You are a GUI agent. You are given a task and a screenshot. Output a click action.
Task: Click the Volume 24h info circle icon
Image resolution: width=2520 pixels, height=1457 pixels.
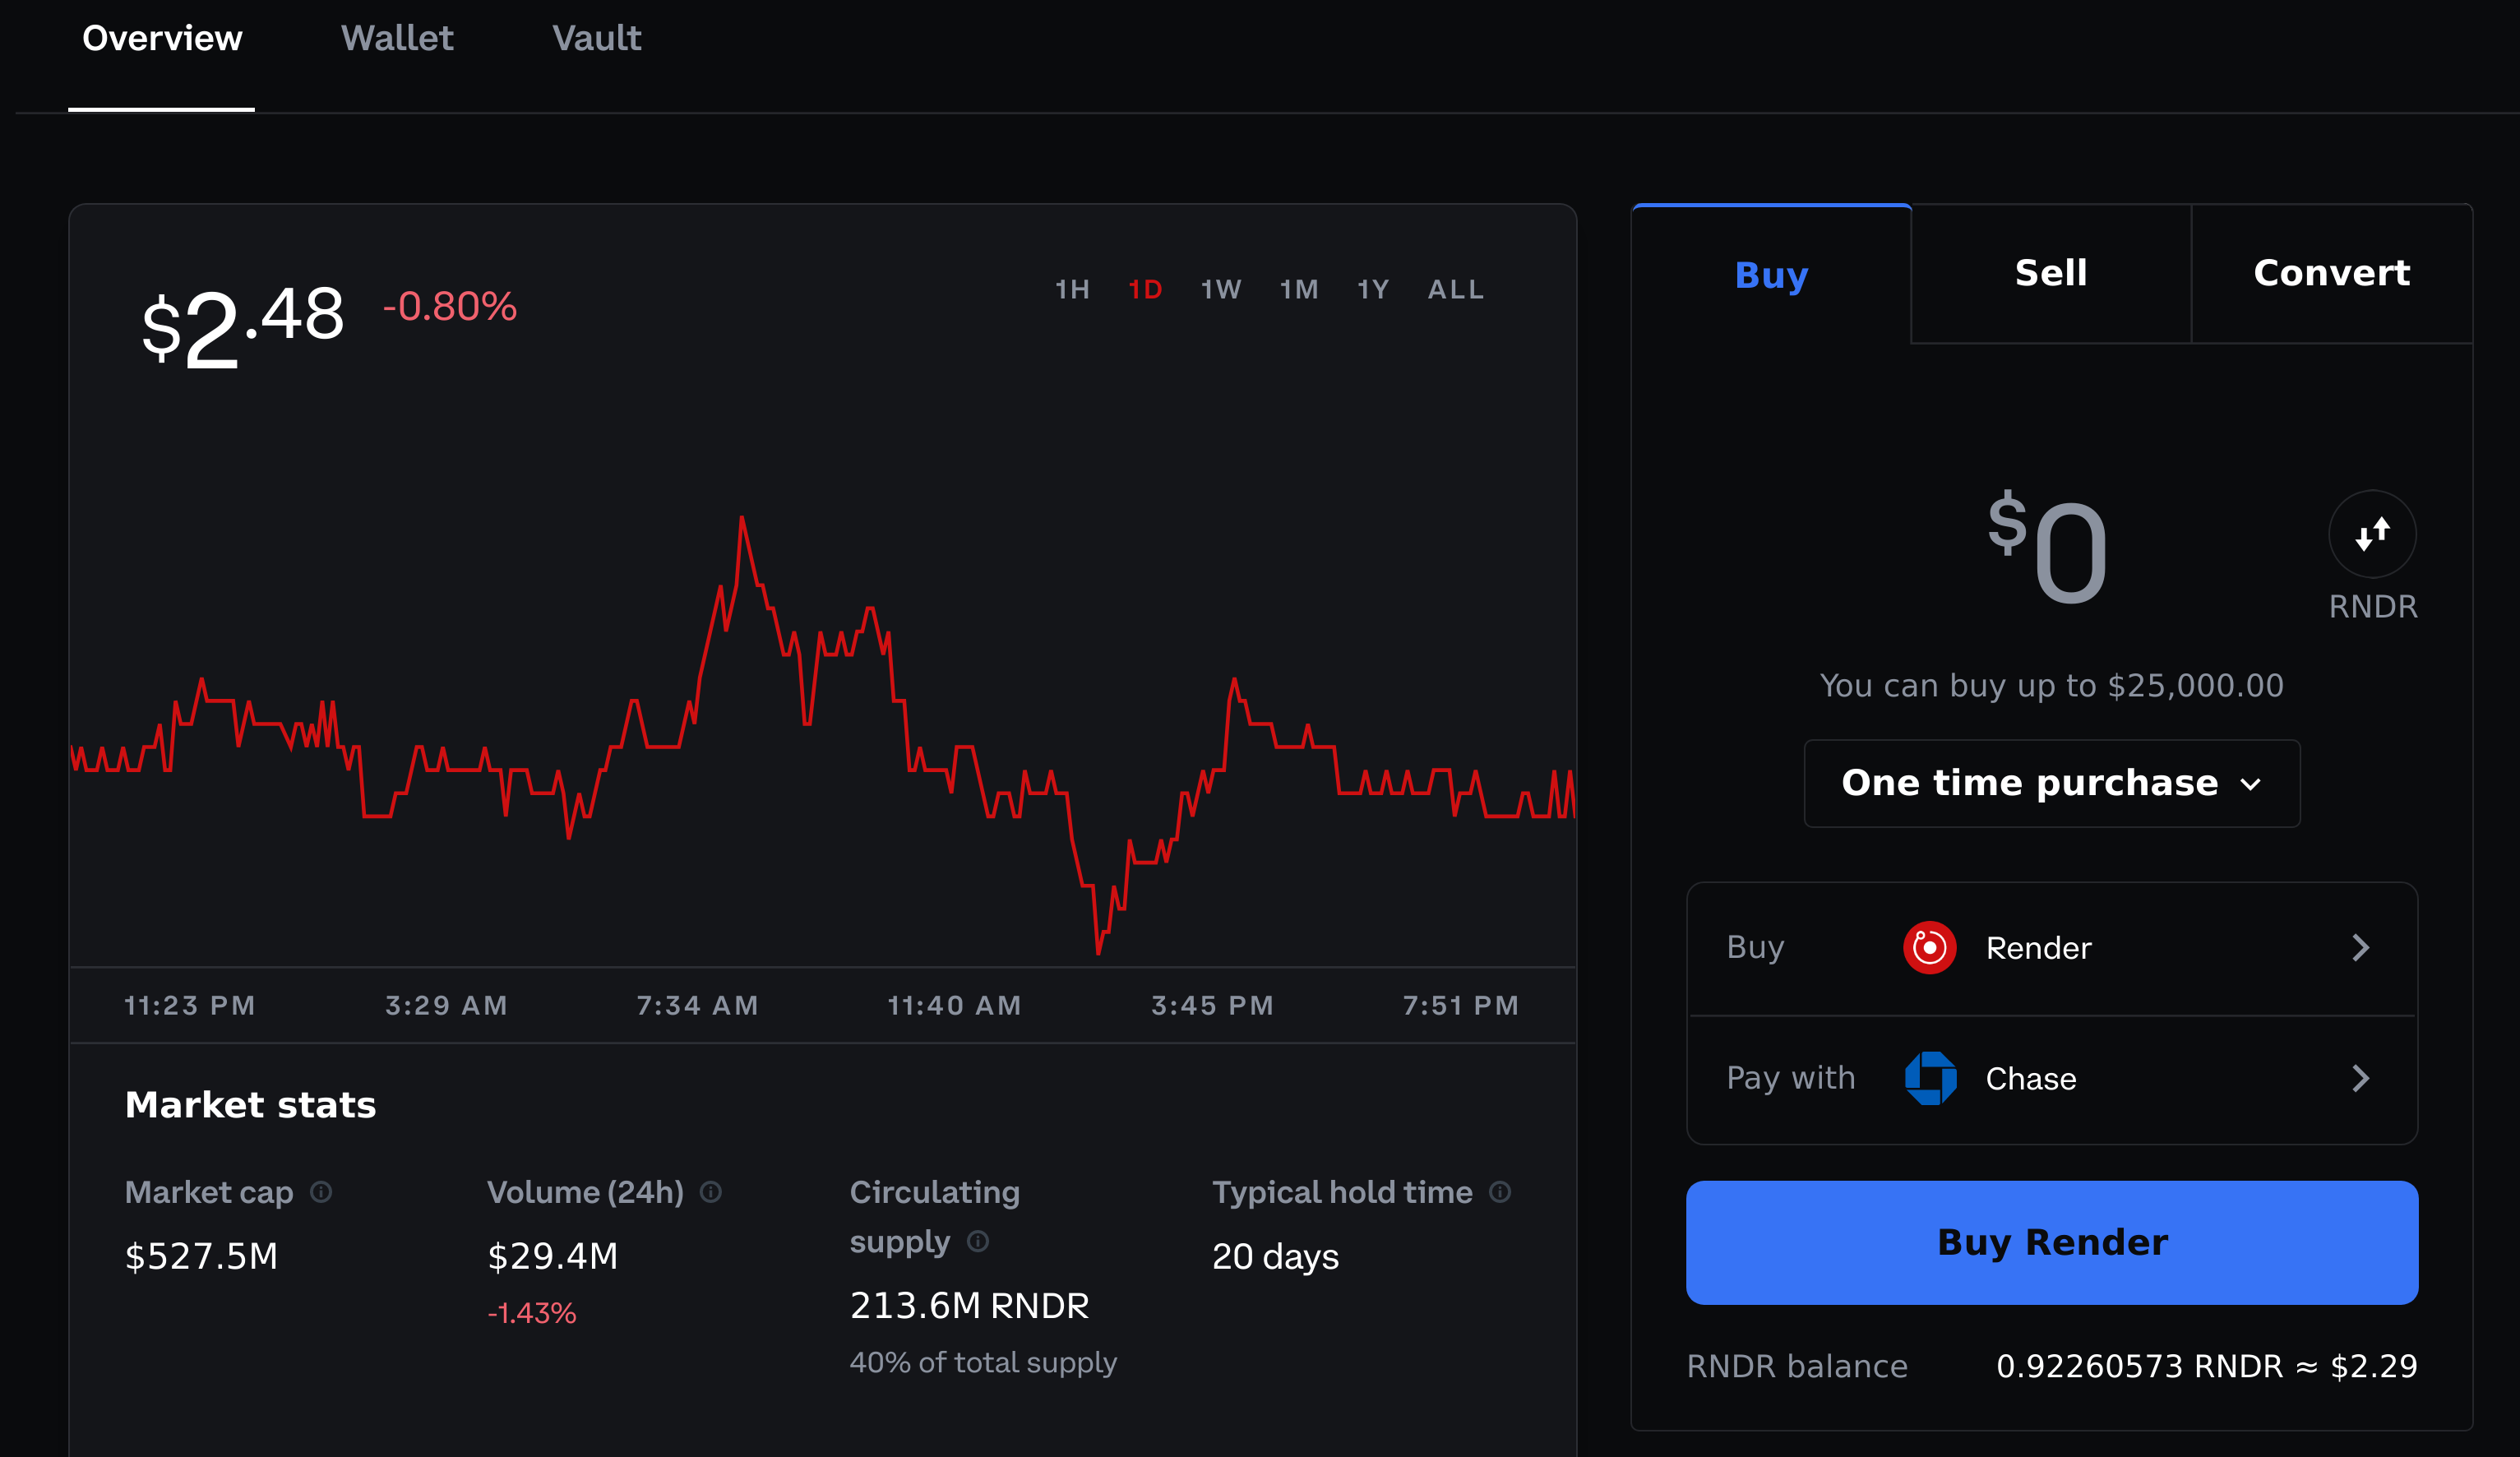713,1193
